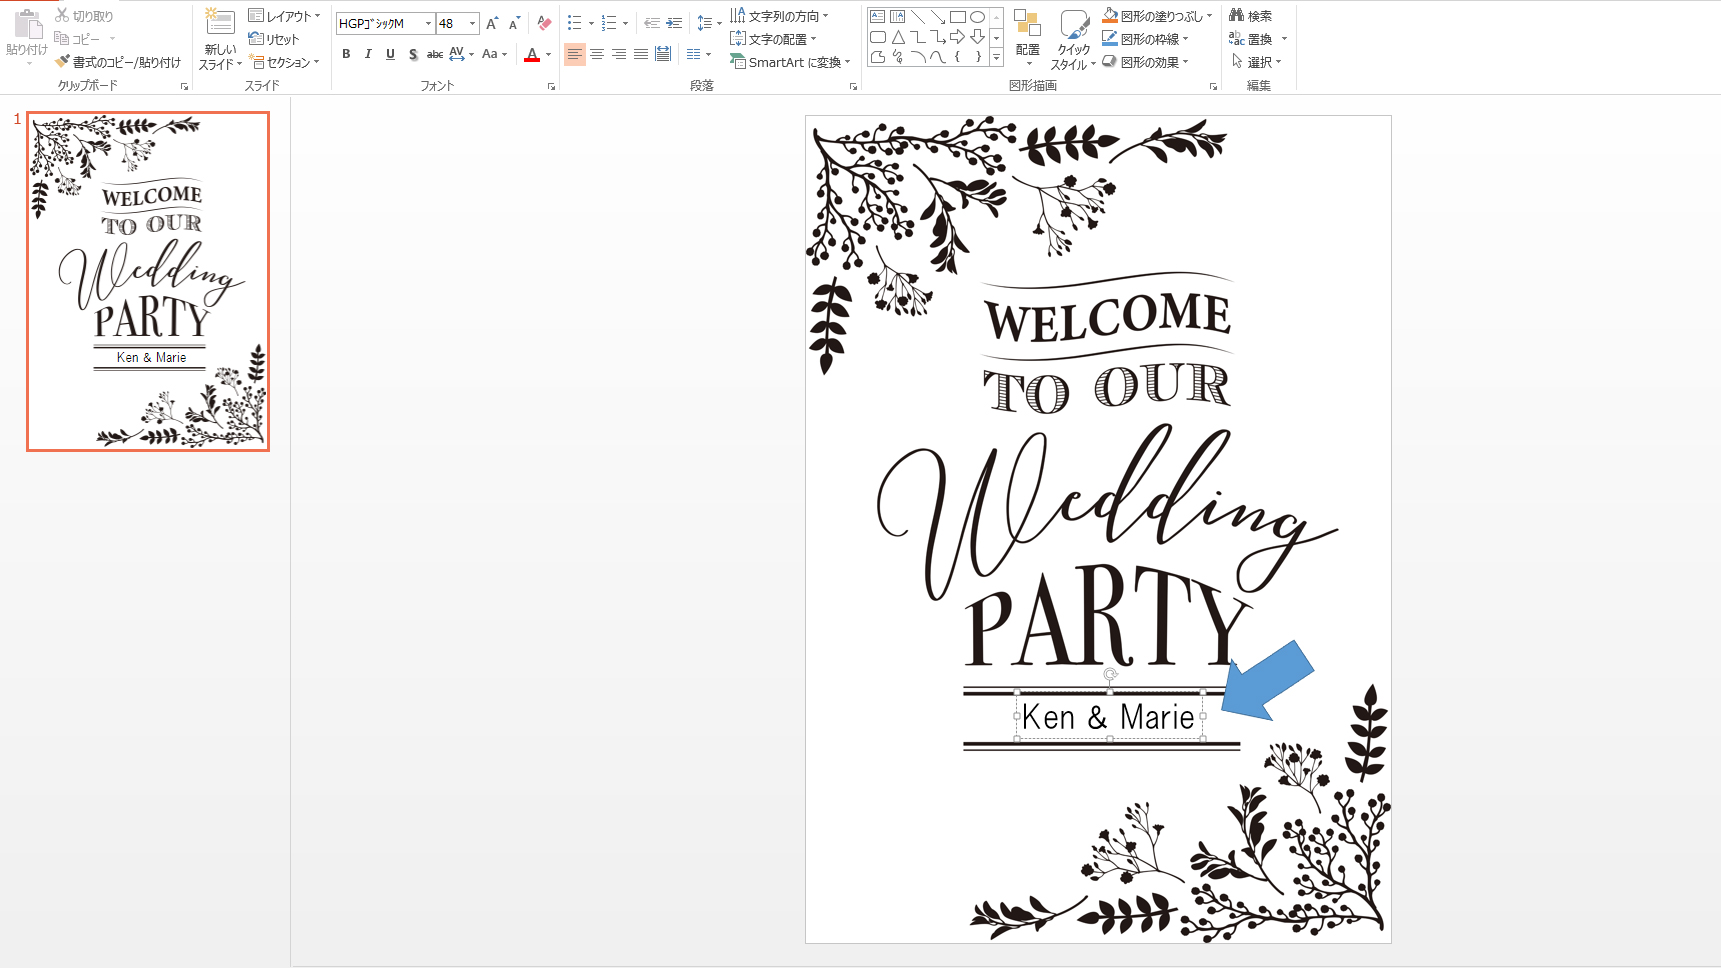Screen dimensions: 1721x968
Task: Increase the list indent level
Action: click(674, 23)
